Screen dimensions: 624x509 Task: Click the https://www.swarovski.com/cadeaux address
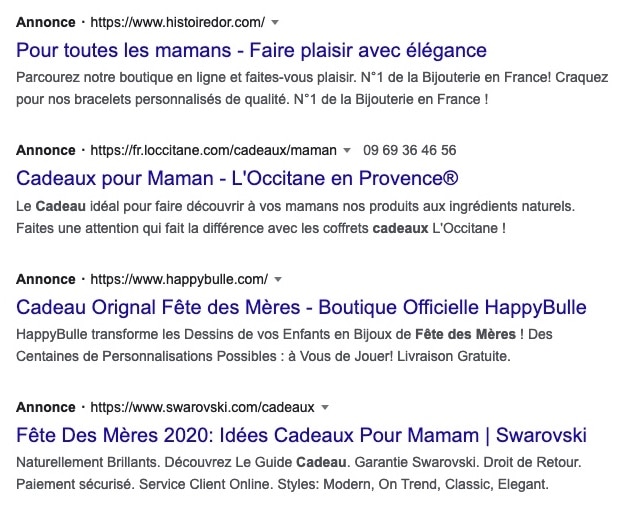202,407
